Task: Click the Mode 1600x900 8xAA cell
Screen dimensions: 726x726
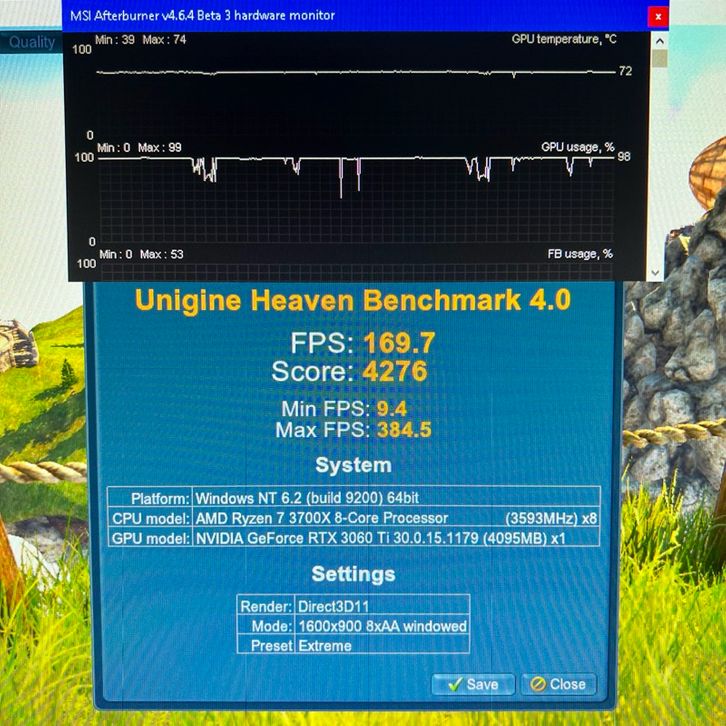Action: point(381,626)
